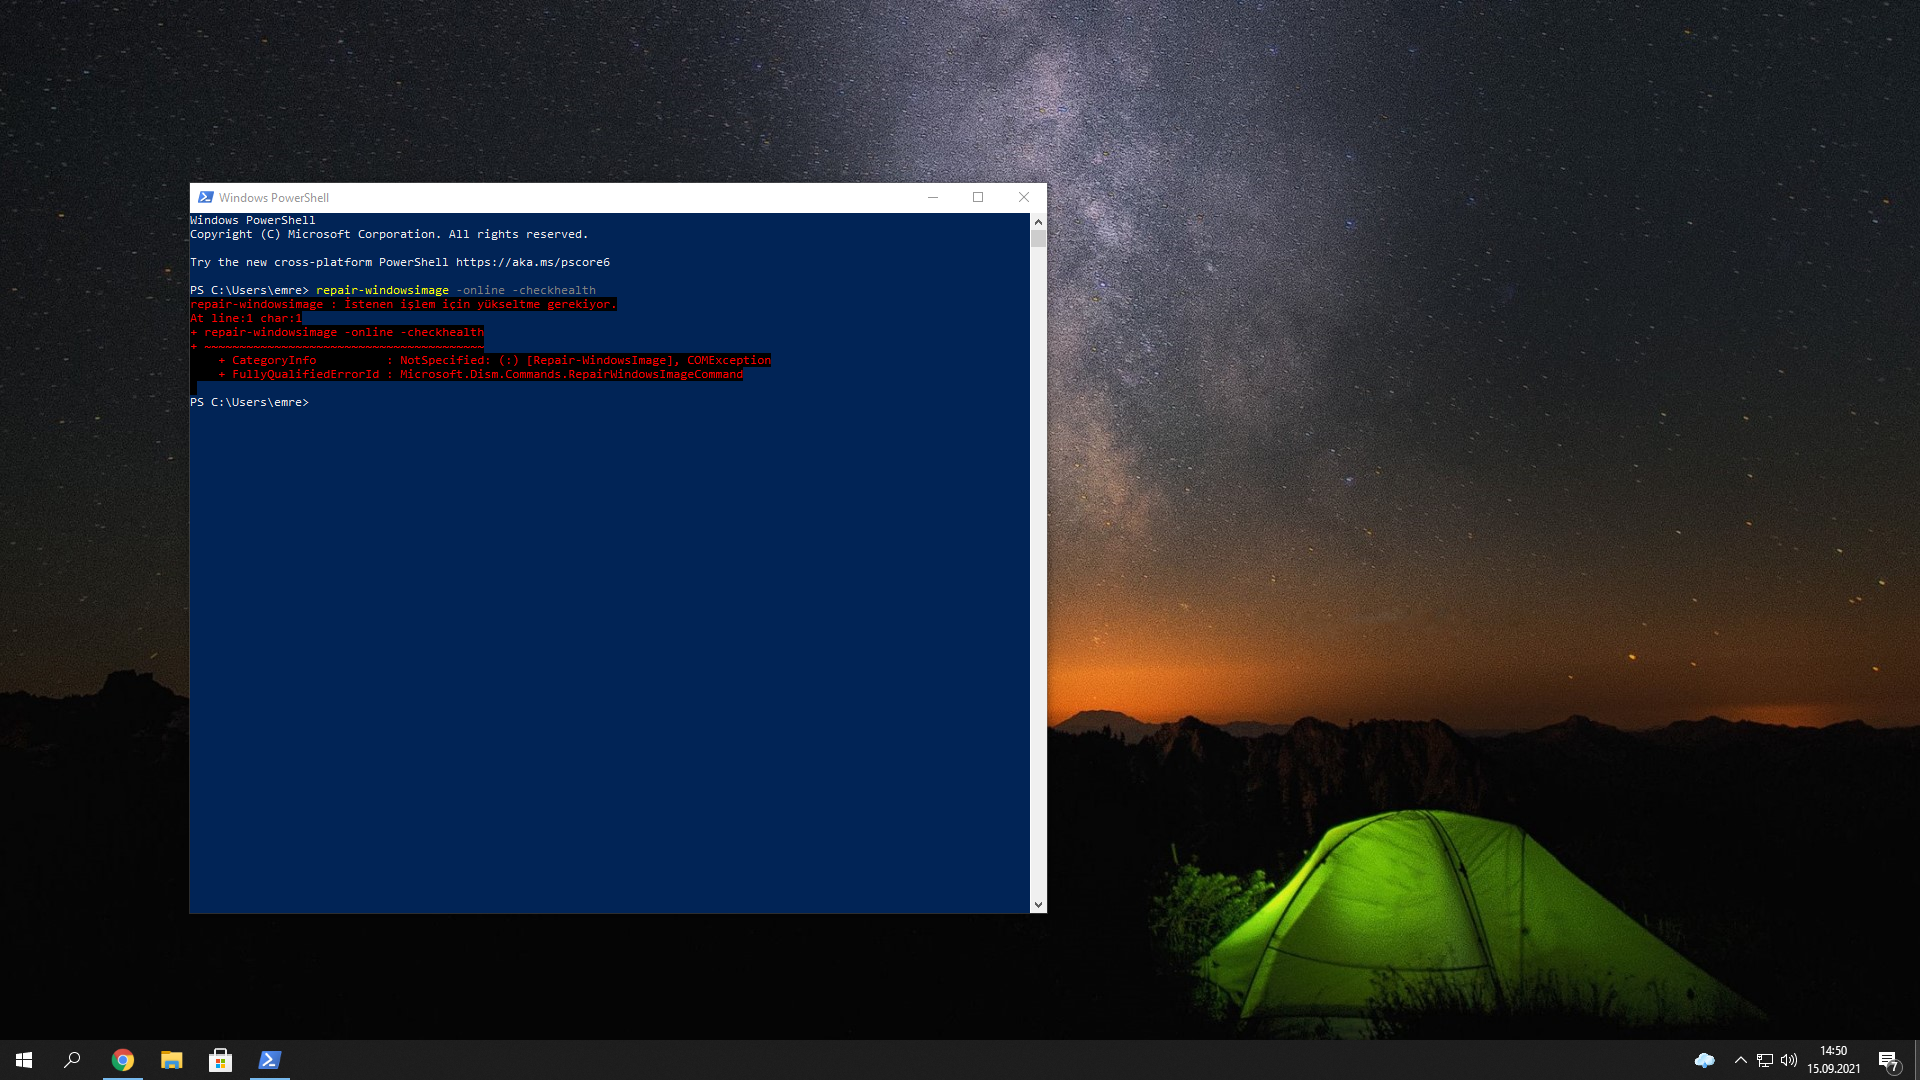Open Microsoft Store from the taskbar

pyautogui.click(x=220, y=1060)
